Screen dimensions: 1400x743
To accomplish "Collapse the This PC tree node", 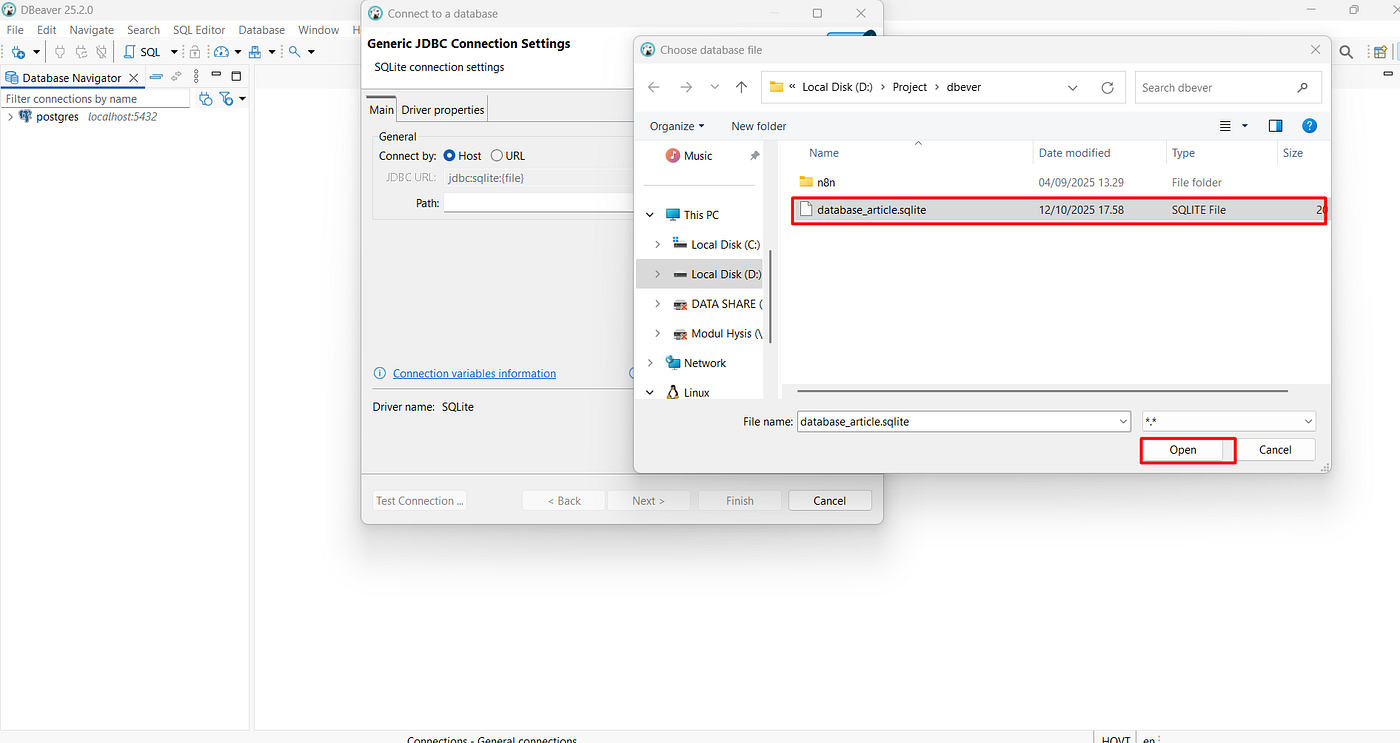I will pyautogui.click(x=650, y=215).
